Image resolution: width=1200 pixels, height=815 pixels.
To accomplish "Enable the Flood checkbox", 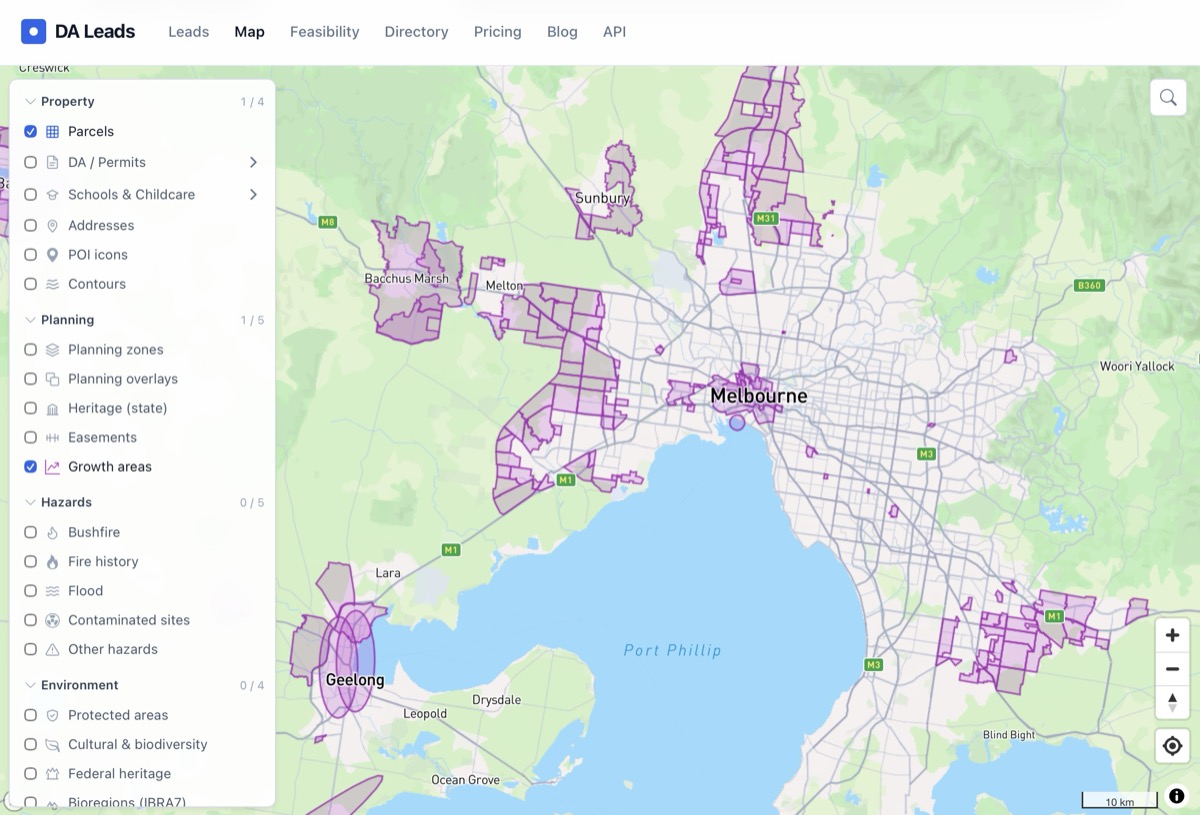I will (31, 591).
